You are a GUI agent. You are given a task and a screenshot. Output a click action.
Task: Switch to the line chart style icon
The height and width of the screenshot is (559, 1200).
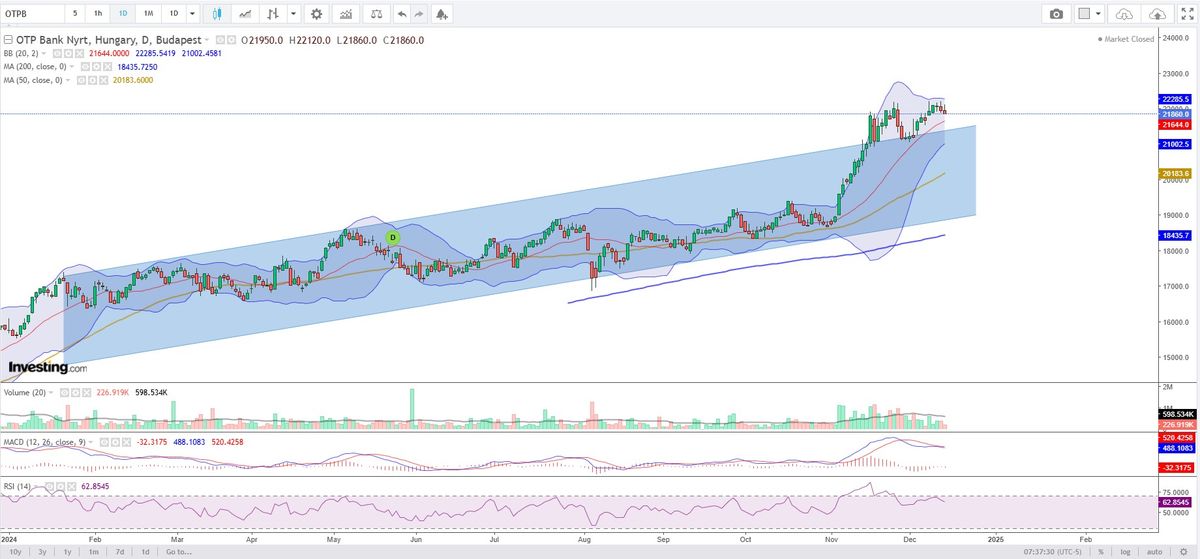245,14
